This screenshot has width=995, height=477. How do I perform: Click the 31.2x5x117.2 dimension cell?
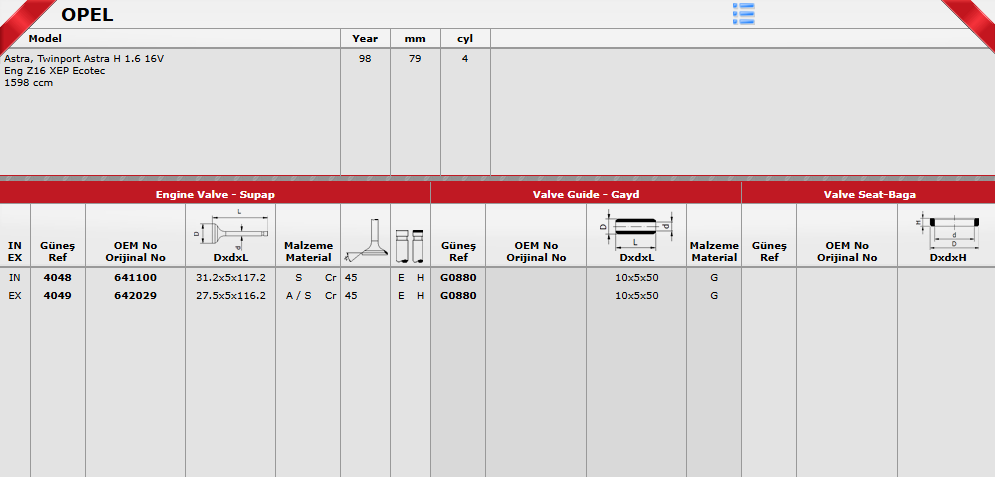click(231, 278)
